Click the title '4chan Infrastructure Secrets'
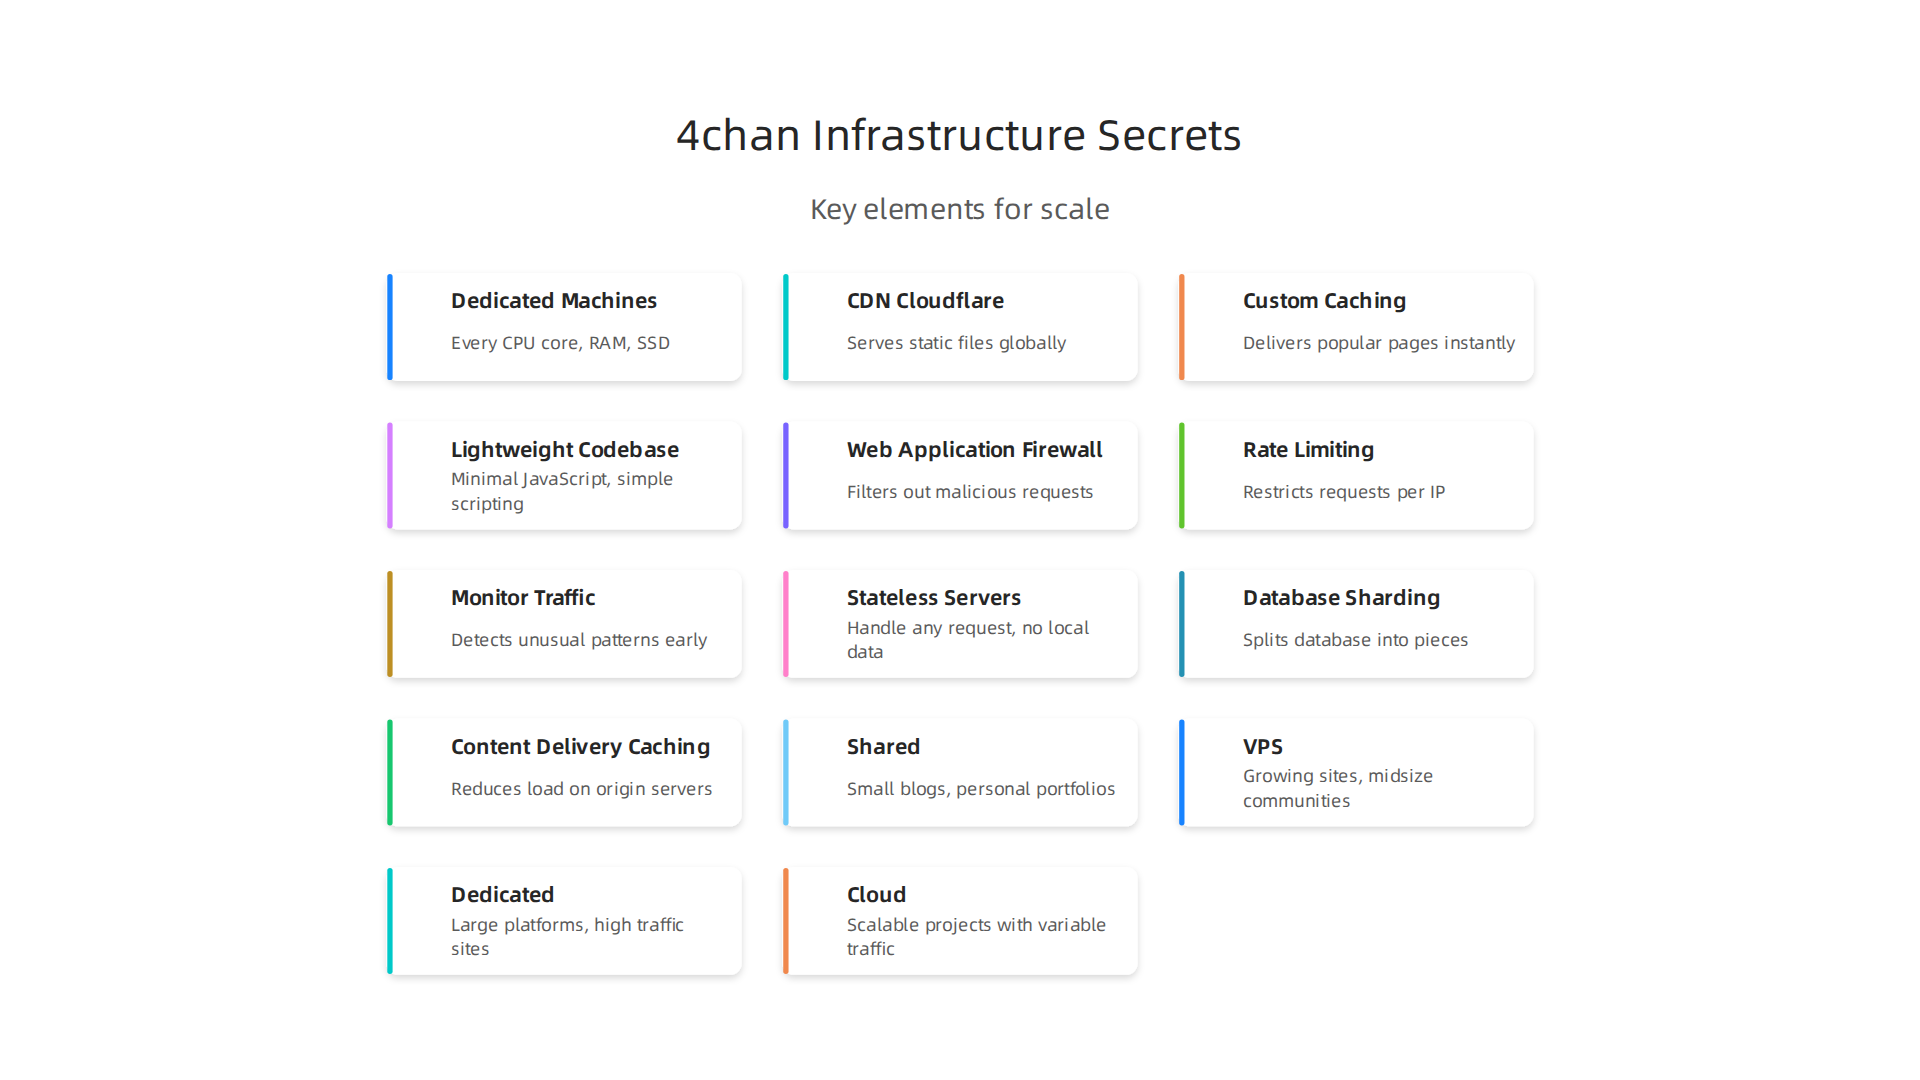 [959, 135]
